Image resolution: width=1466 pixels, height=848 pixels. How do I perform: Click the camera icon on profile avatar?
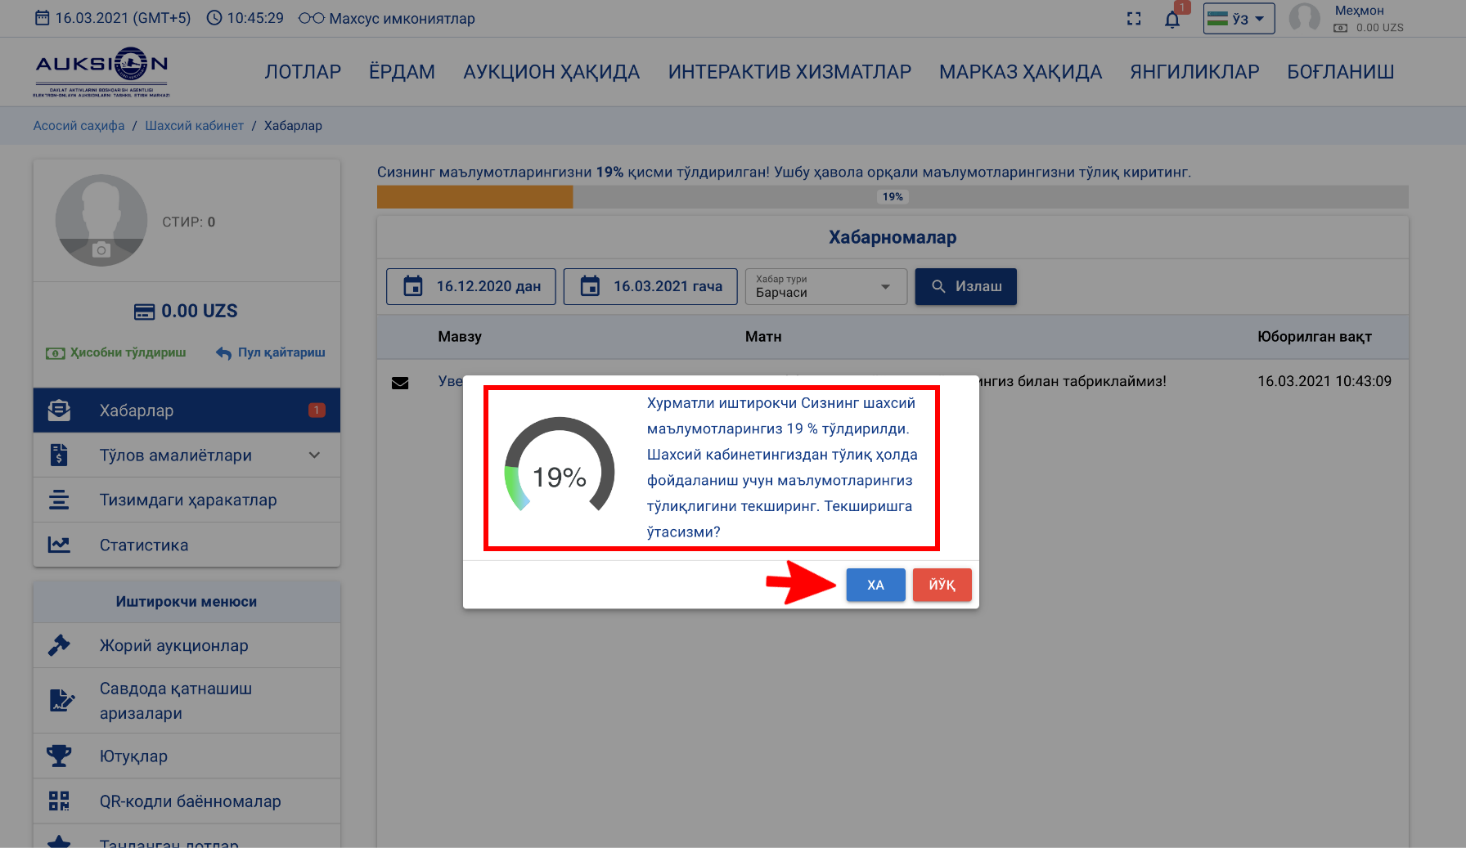pos(101,250)
